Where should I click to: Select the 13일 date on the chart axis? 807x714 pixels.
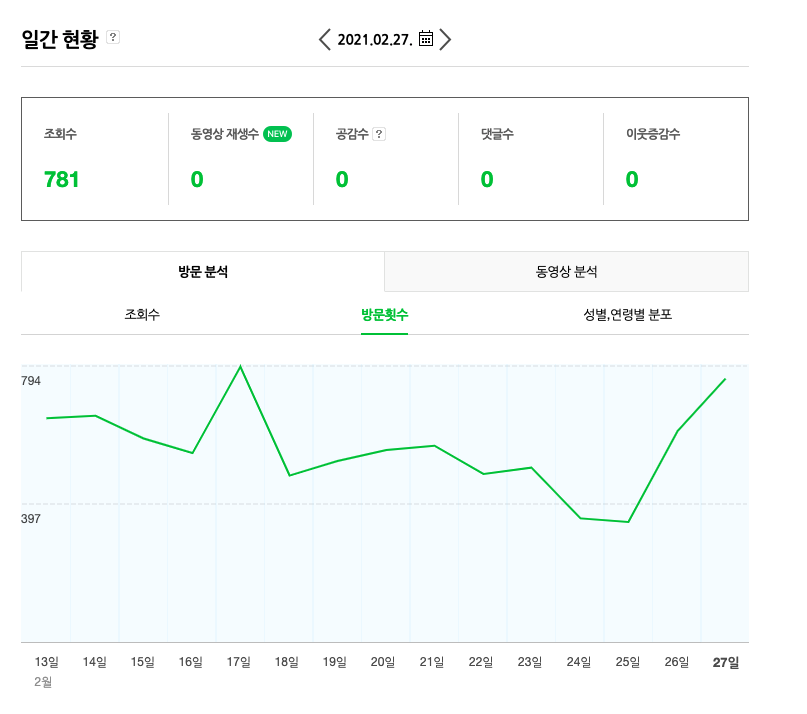click(x=46, y=662)
